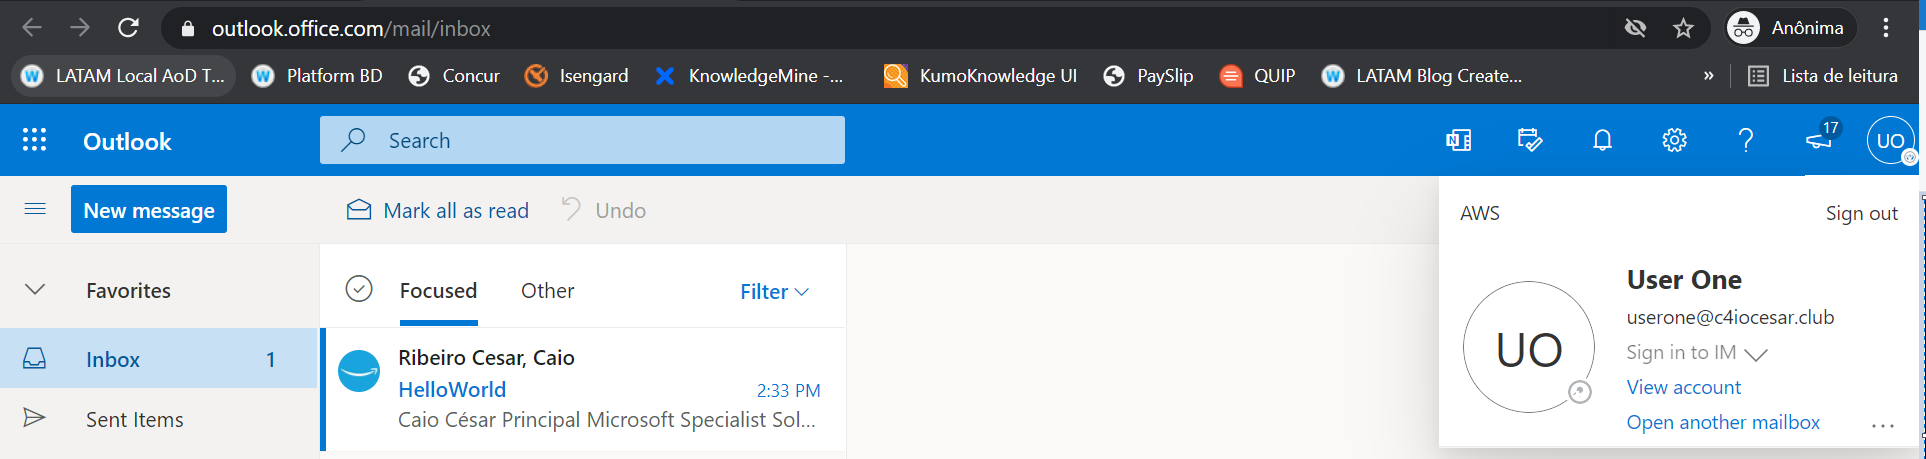1926x459 pixels.
Task: Click the Undo command
Action: [x=603, y=210]
